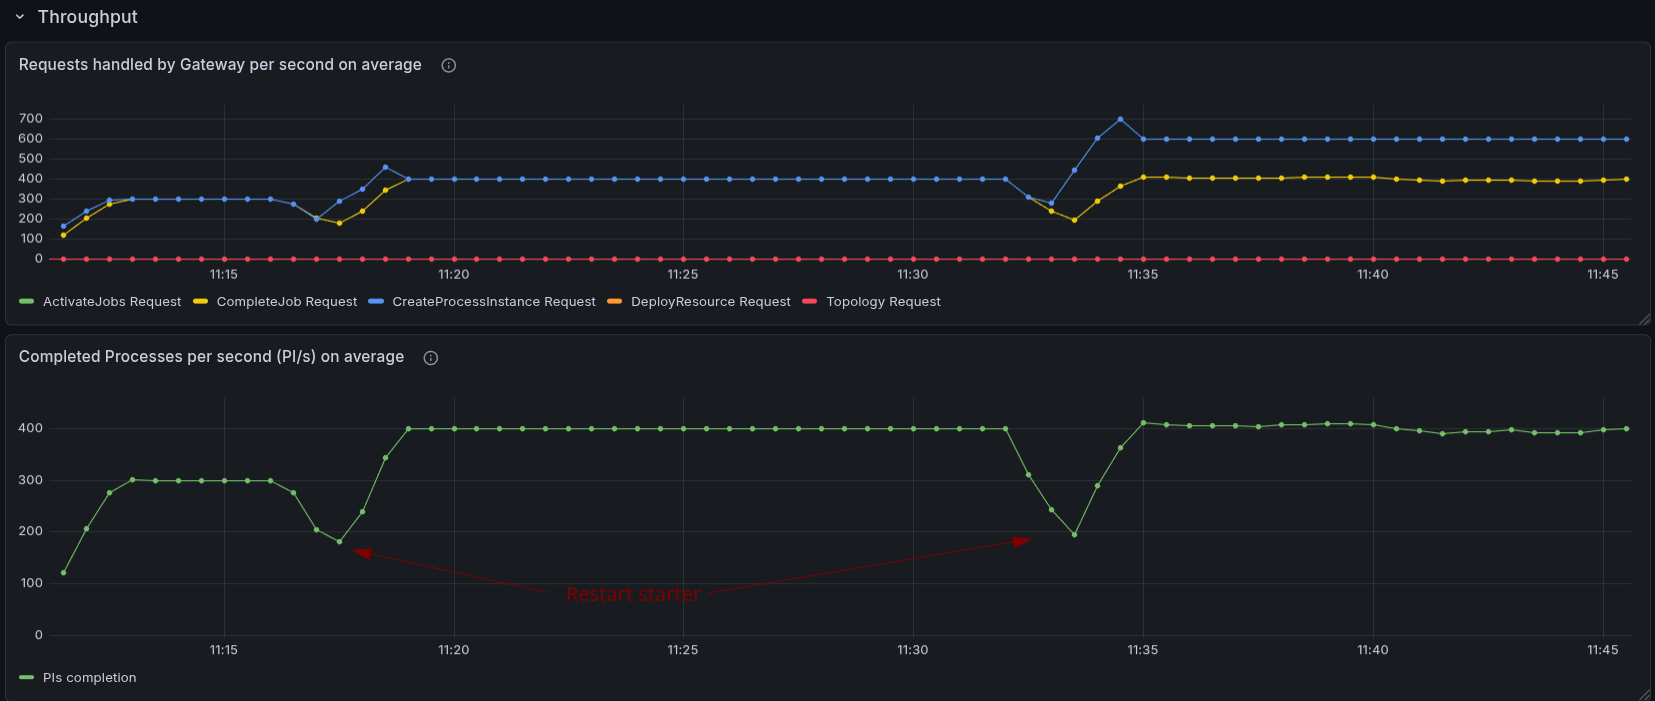Click blue swatch for CreateProcessInstance Request
The height and width of the screenshot is (701, 1655).
[x=376, y=302]
